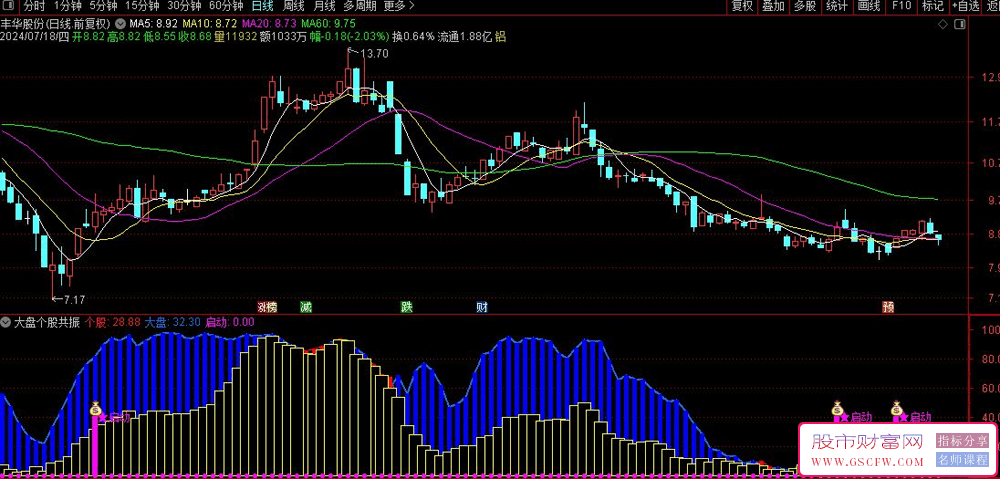
Task: Click the 复权 button
Action: coord(742,6)
